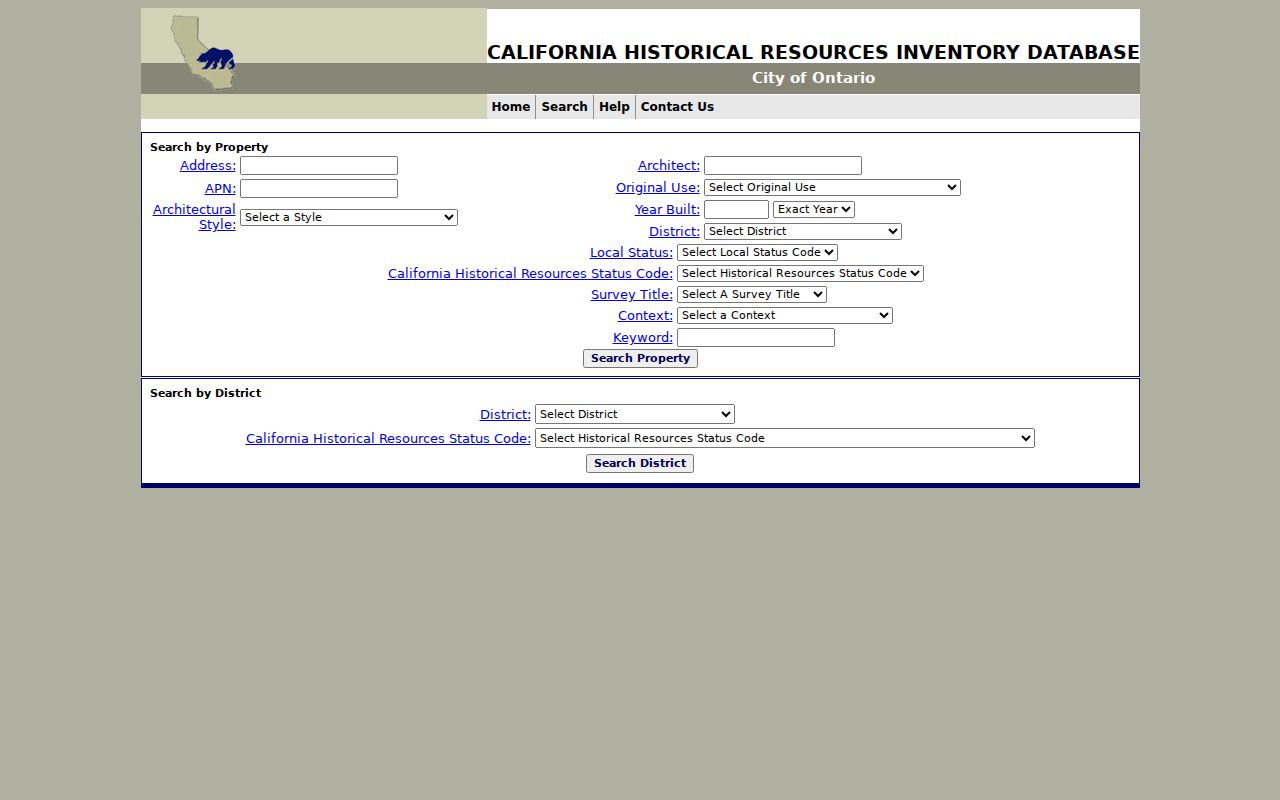Open the Home menu item
The image size is (1280, 800).
[x=511, y=107]
